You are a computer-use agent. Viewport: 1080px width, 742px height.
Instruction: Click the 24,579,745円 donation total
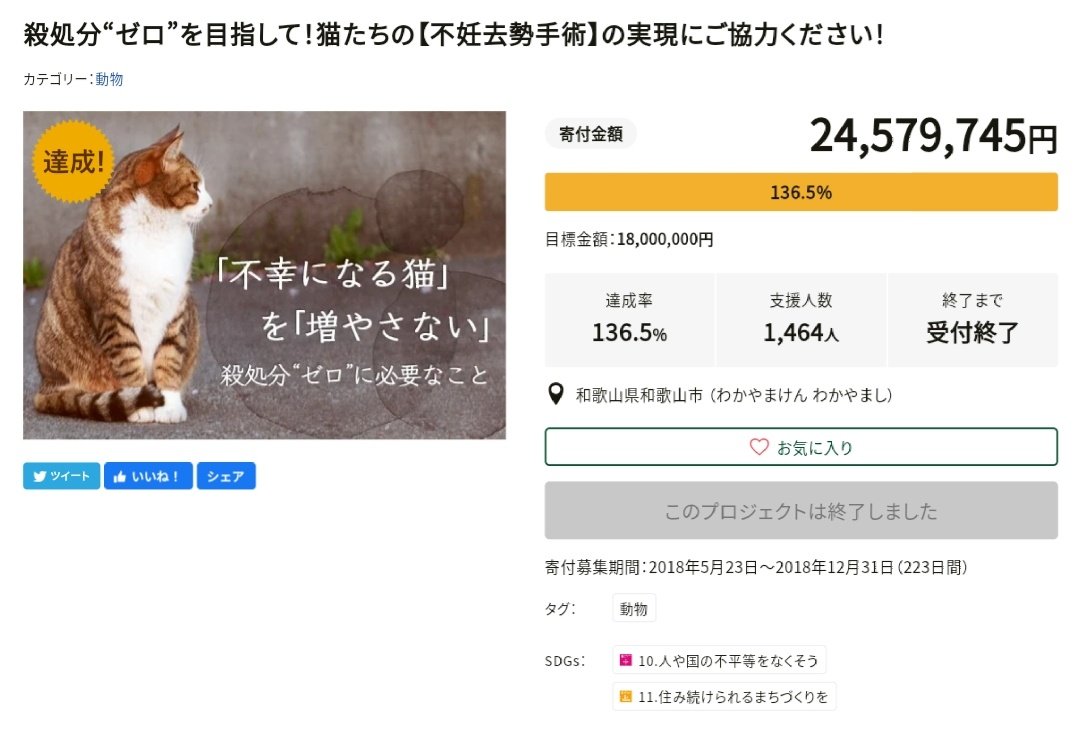932,136
